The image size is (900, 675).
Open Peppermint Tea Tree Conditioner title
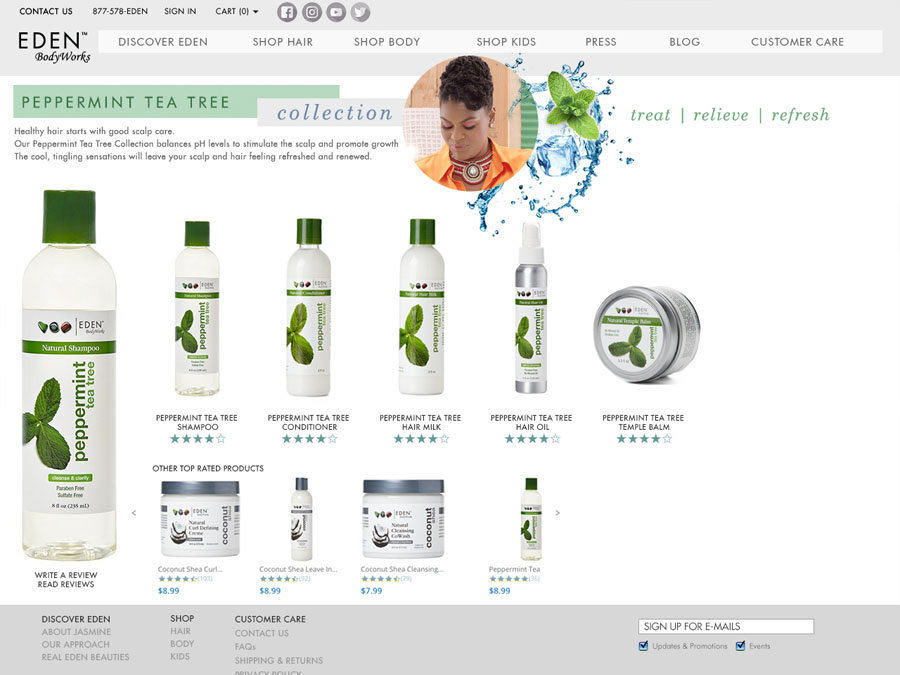tap(309, 422)
